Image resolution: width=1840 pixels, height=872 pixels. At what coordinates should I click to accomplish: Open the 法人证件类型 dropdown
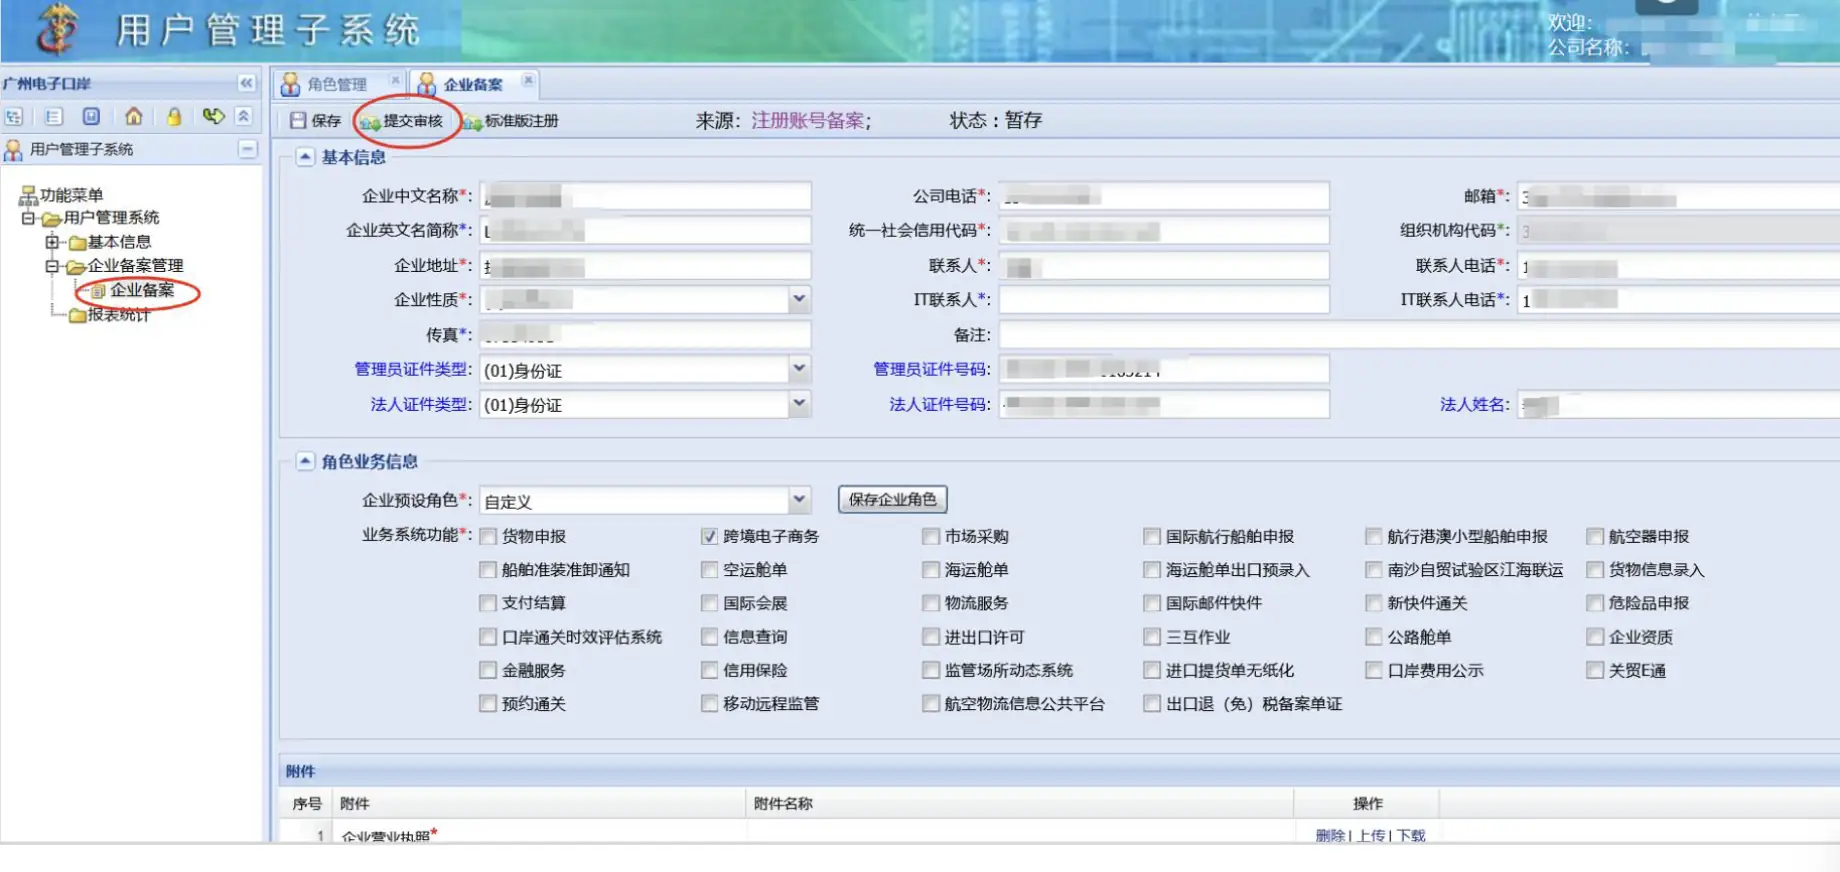point(799,404)
